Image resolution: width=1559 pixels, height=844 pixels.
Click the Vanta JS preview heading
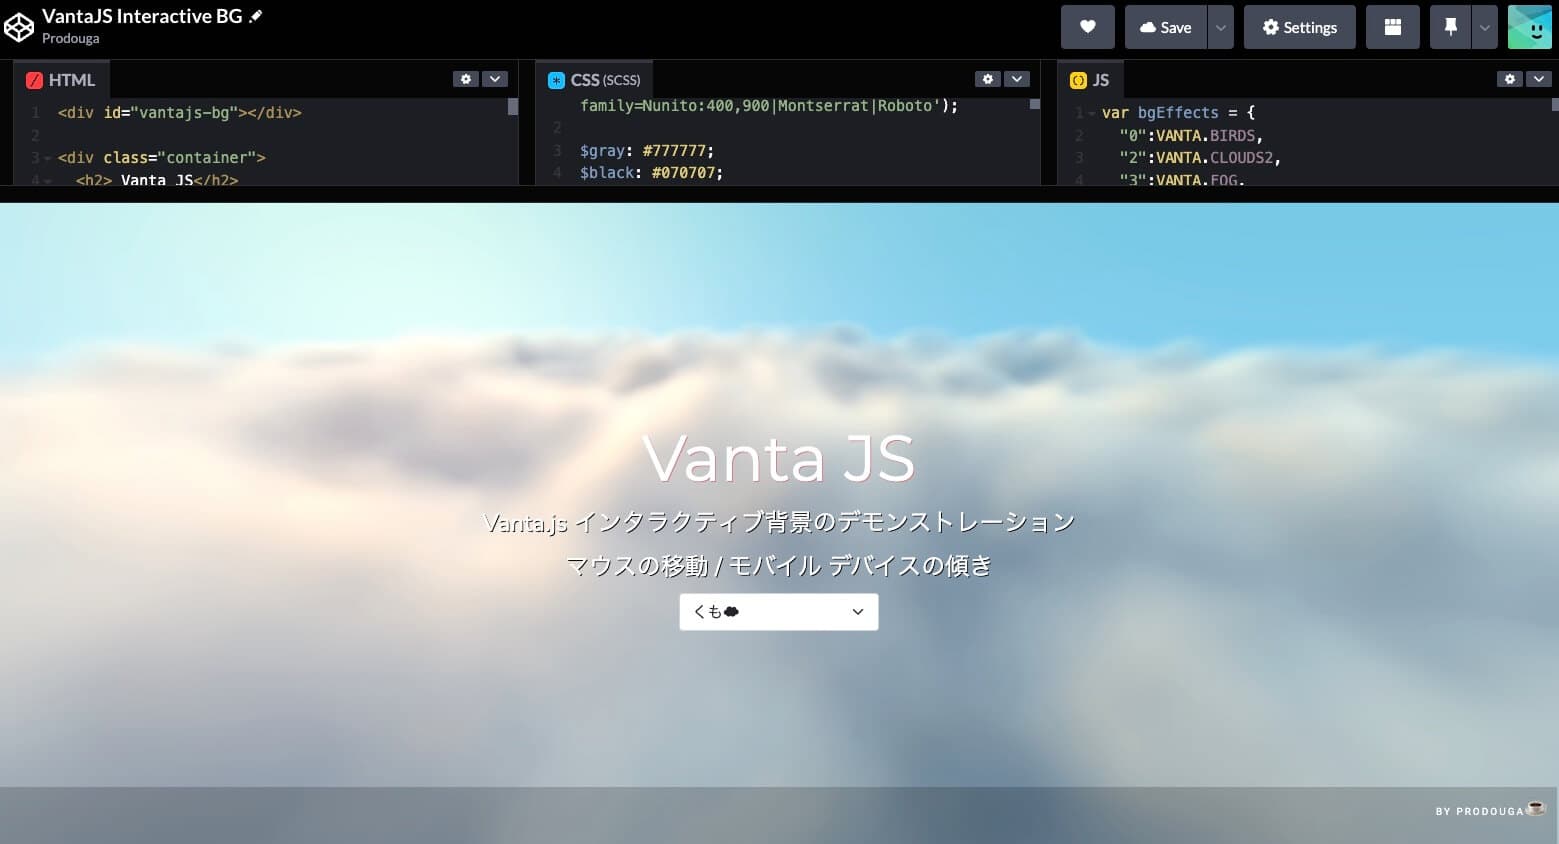tap(778, 459)
